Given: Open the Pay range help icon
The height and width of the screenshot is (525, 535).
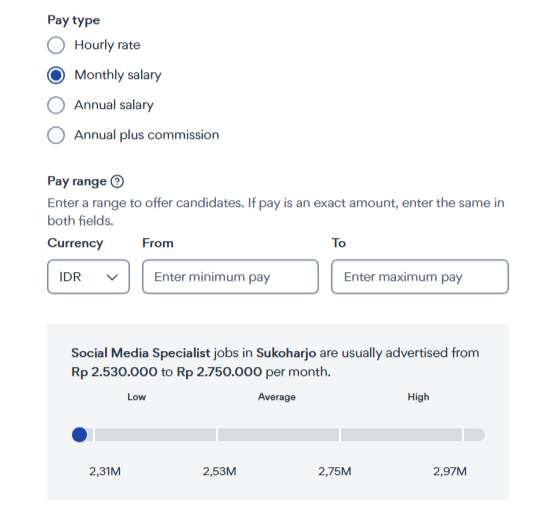Looking at the screenshot, I should point(117,181).
